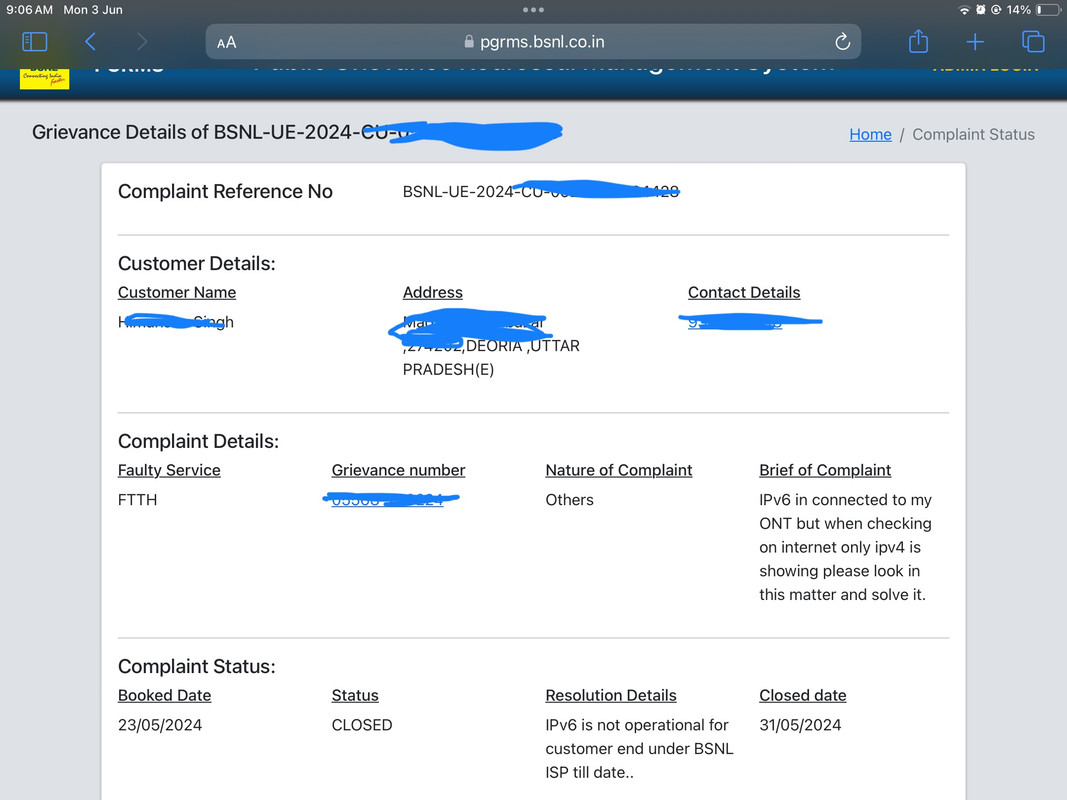Show the Safari sidebar panel
Viewport: 1067px width, 800px height.
[x=35, y=42]
